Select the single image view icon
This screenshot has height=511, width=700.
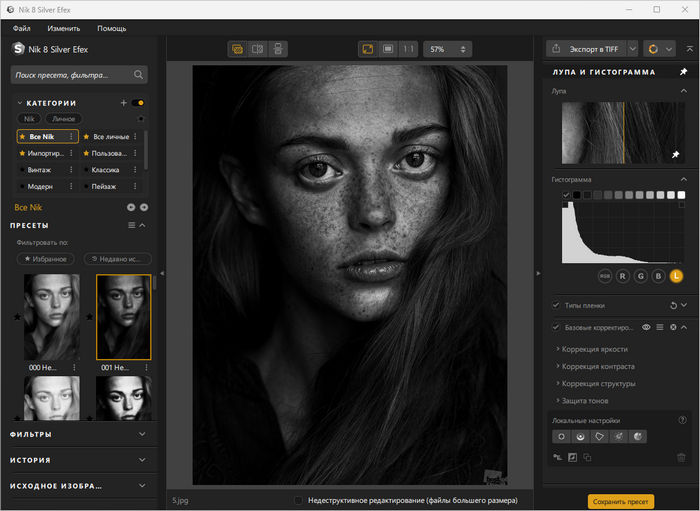coord(238,48)
